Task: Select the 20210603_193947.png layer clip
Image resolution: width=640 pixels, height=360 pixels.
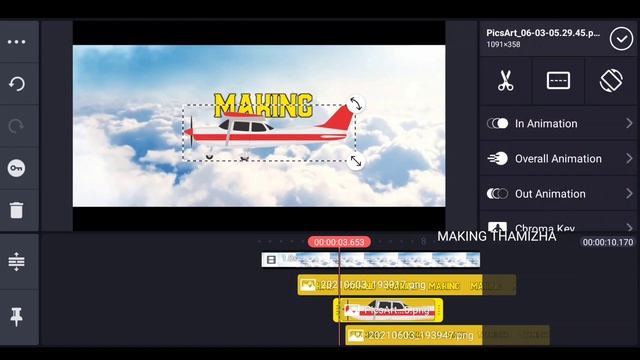Action: click(x=447, y=336)
